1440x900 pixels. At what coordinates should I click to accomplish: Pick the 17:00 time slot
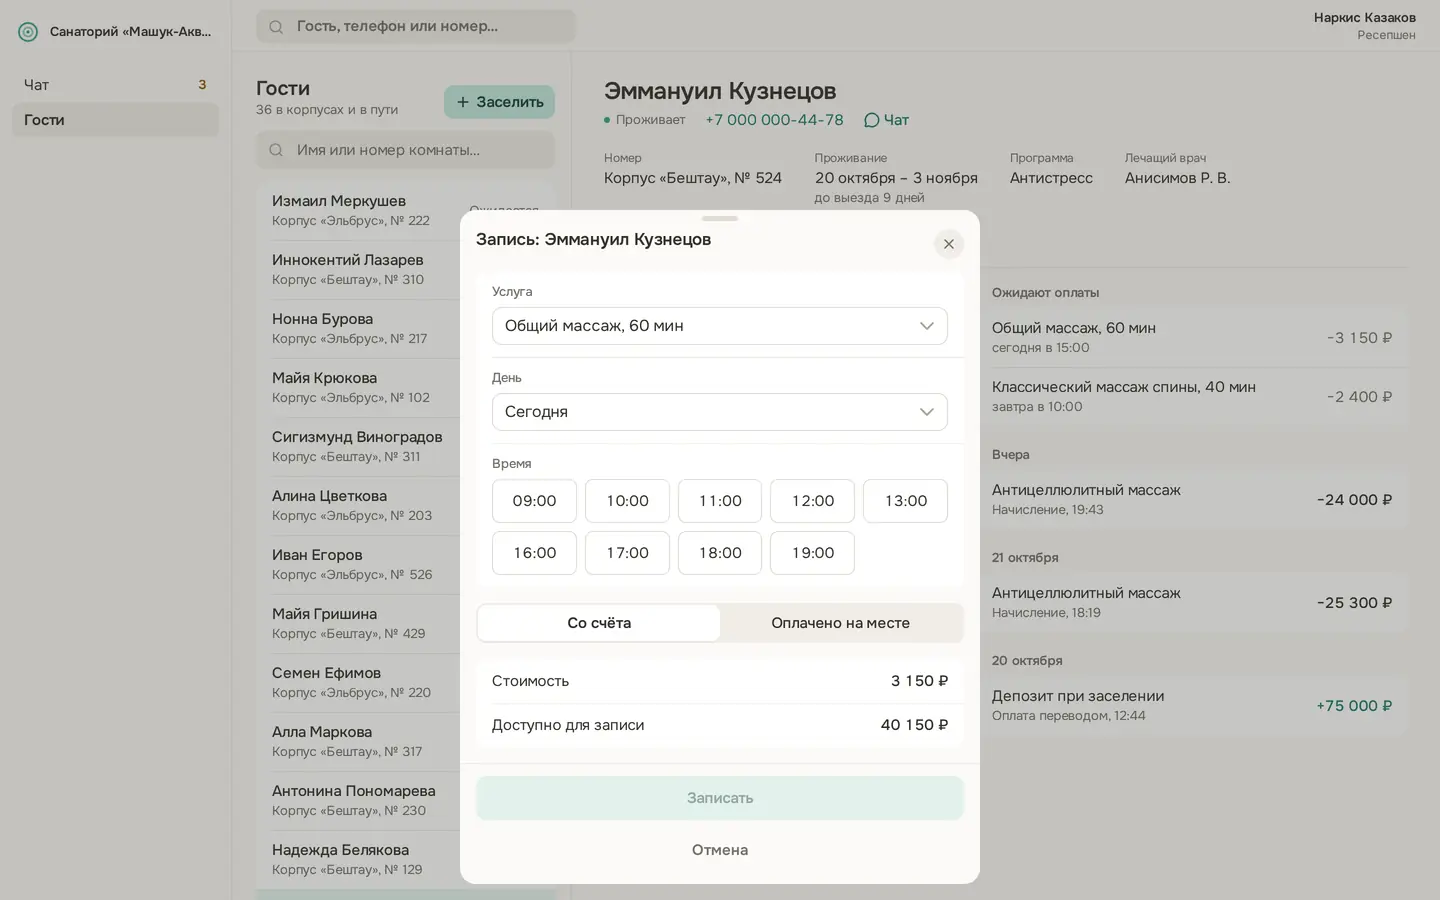[x=627, y=553]
